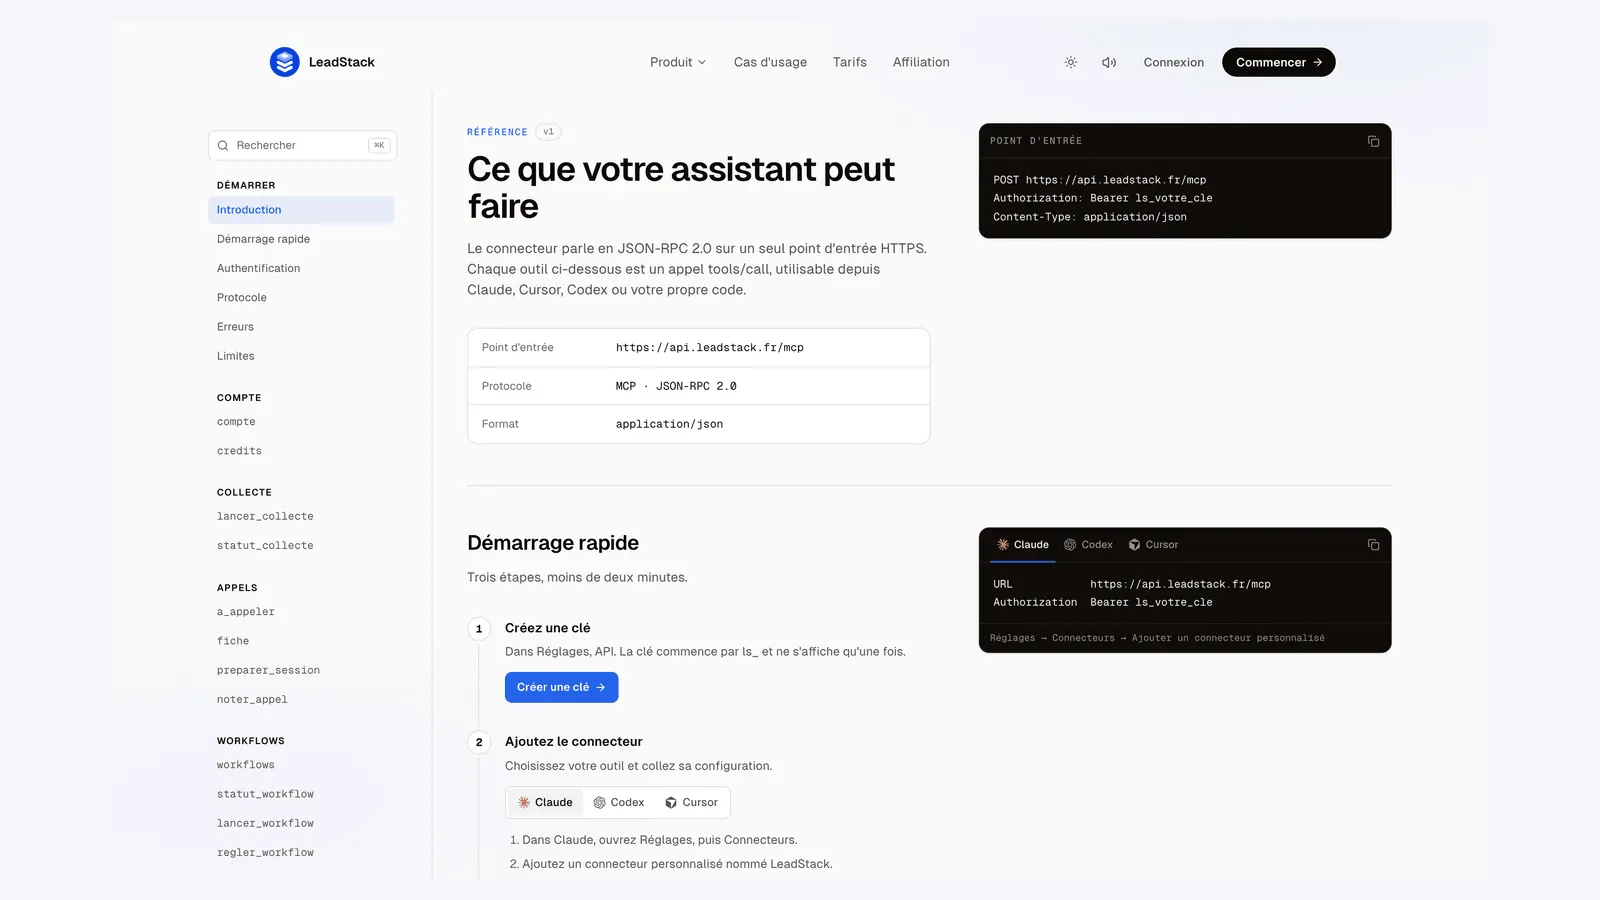This screenshot has width=1600, height=900.
Task: Switch to Codex tab in code panel
Action: click(x=1088, y=545)
